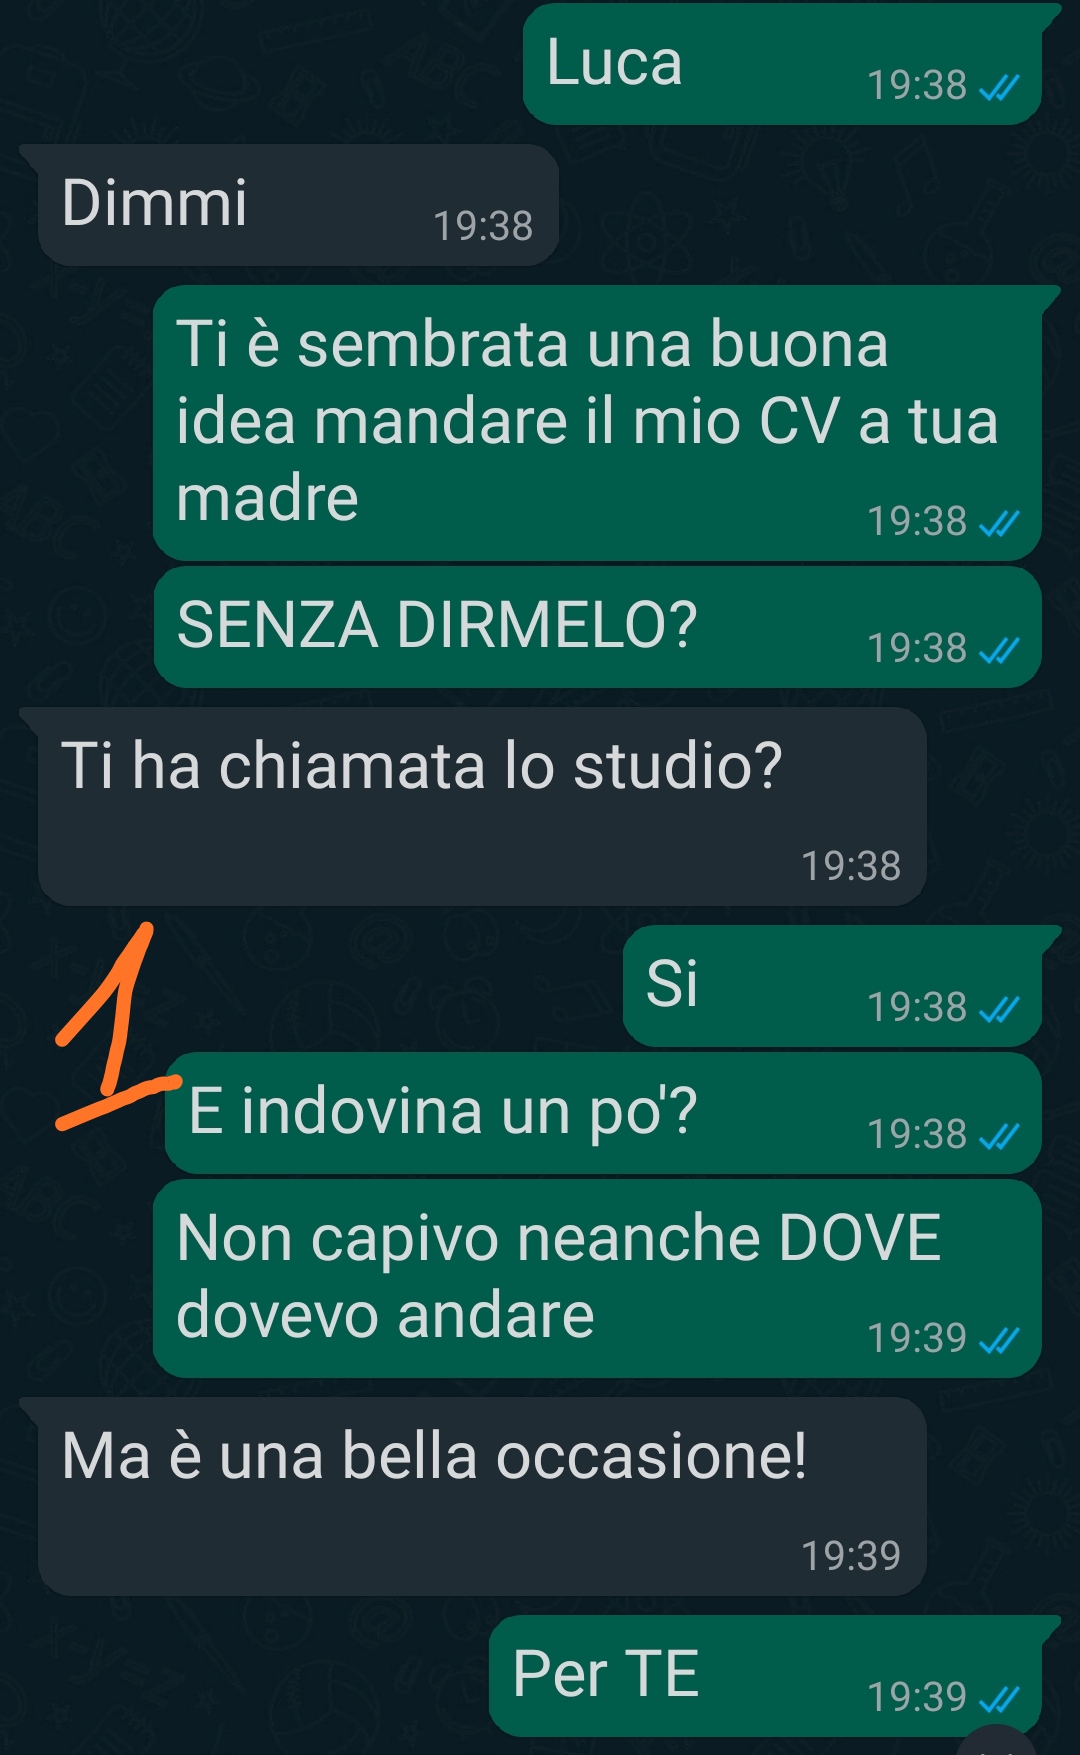Tap the read receipt ticks on "SENZA DIRMELO?"
1080x1755 pixels.
click(999, 651)
